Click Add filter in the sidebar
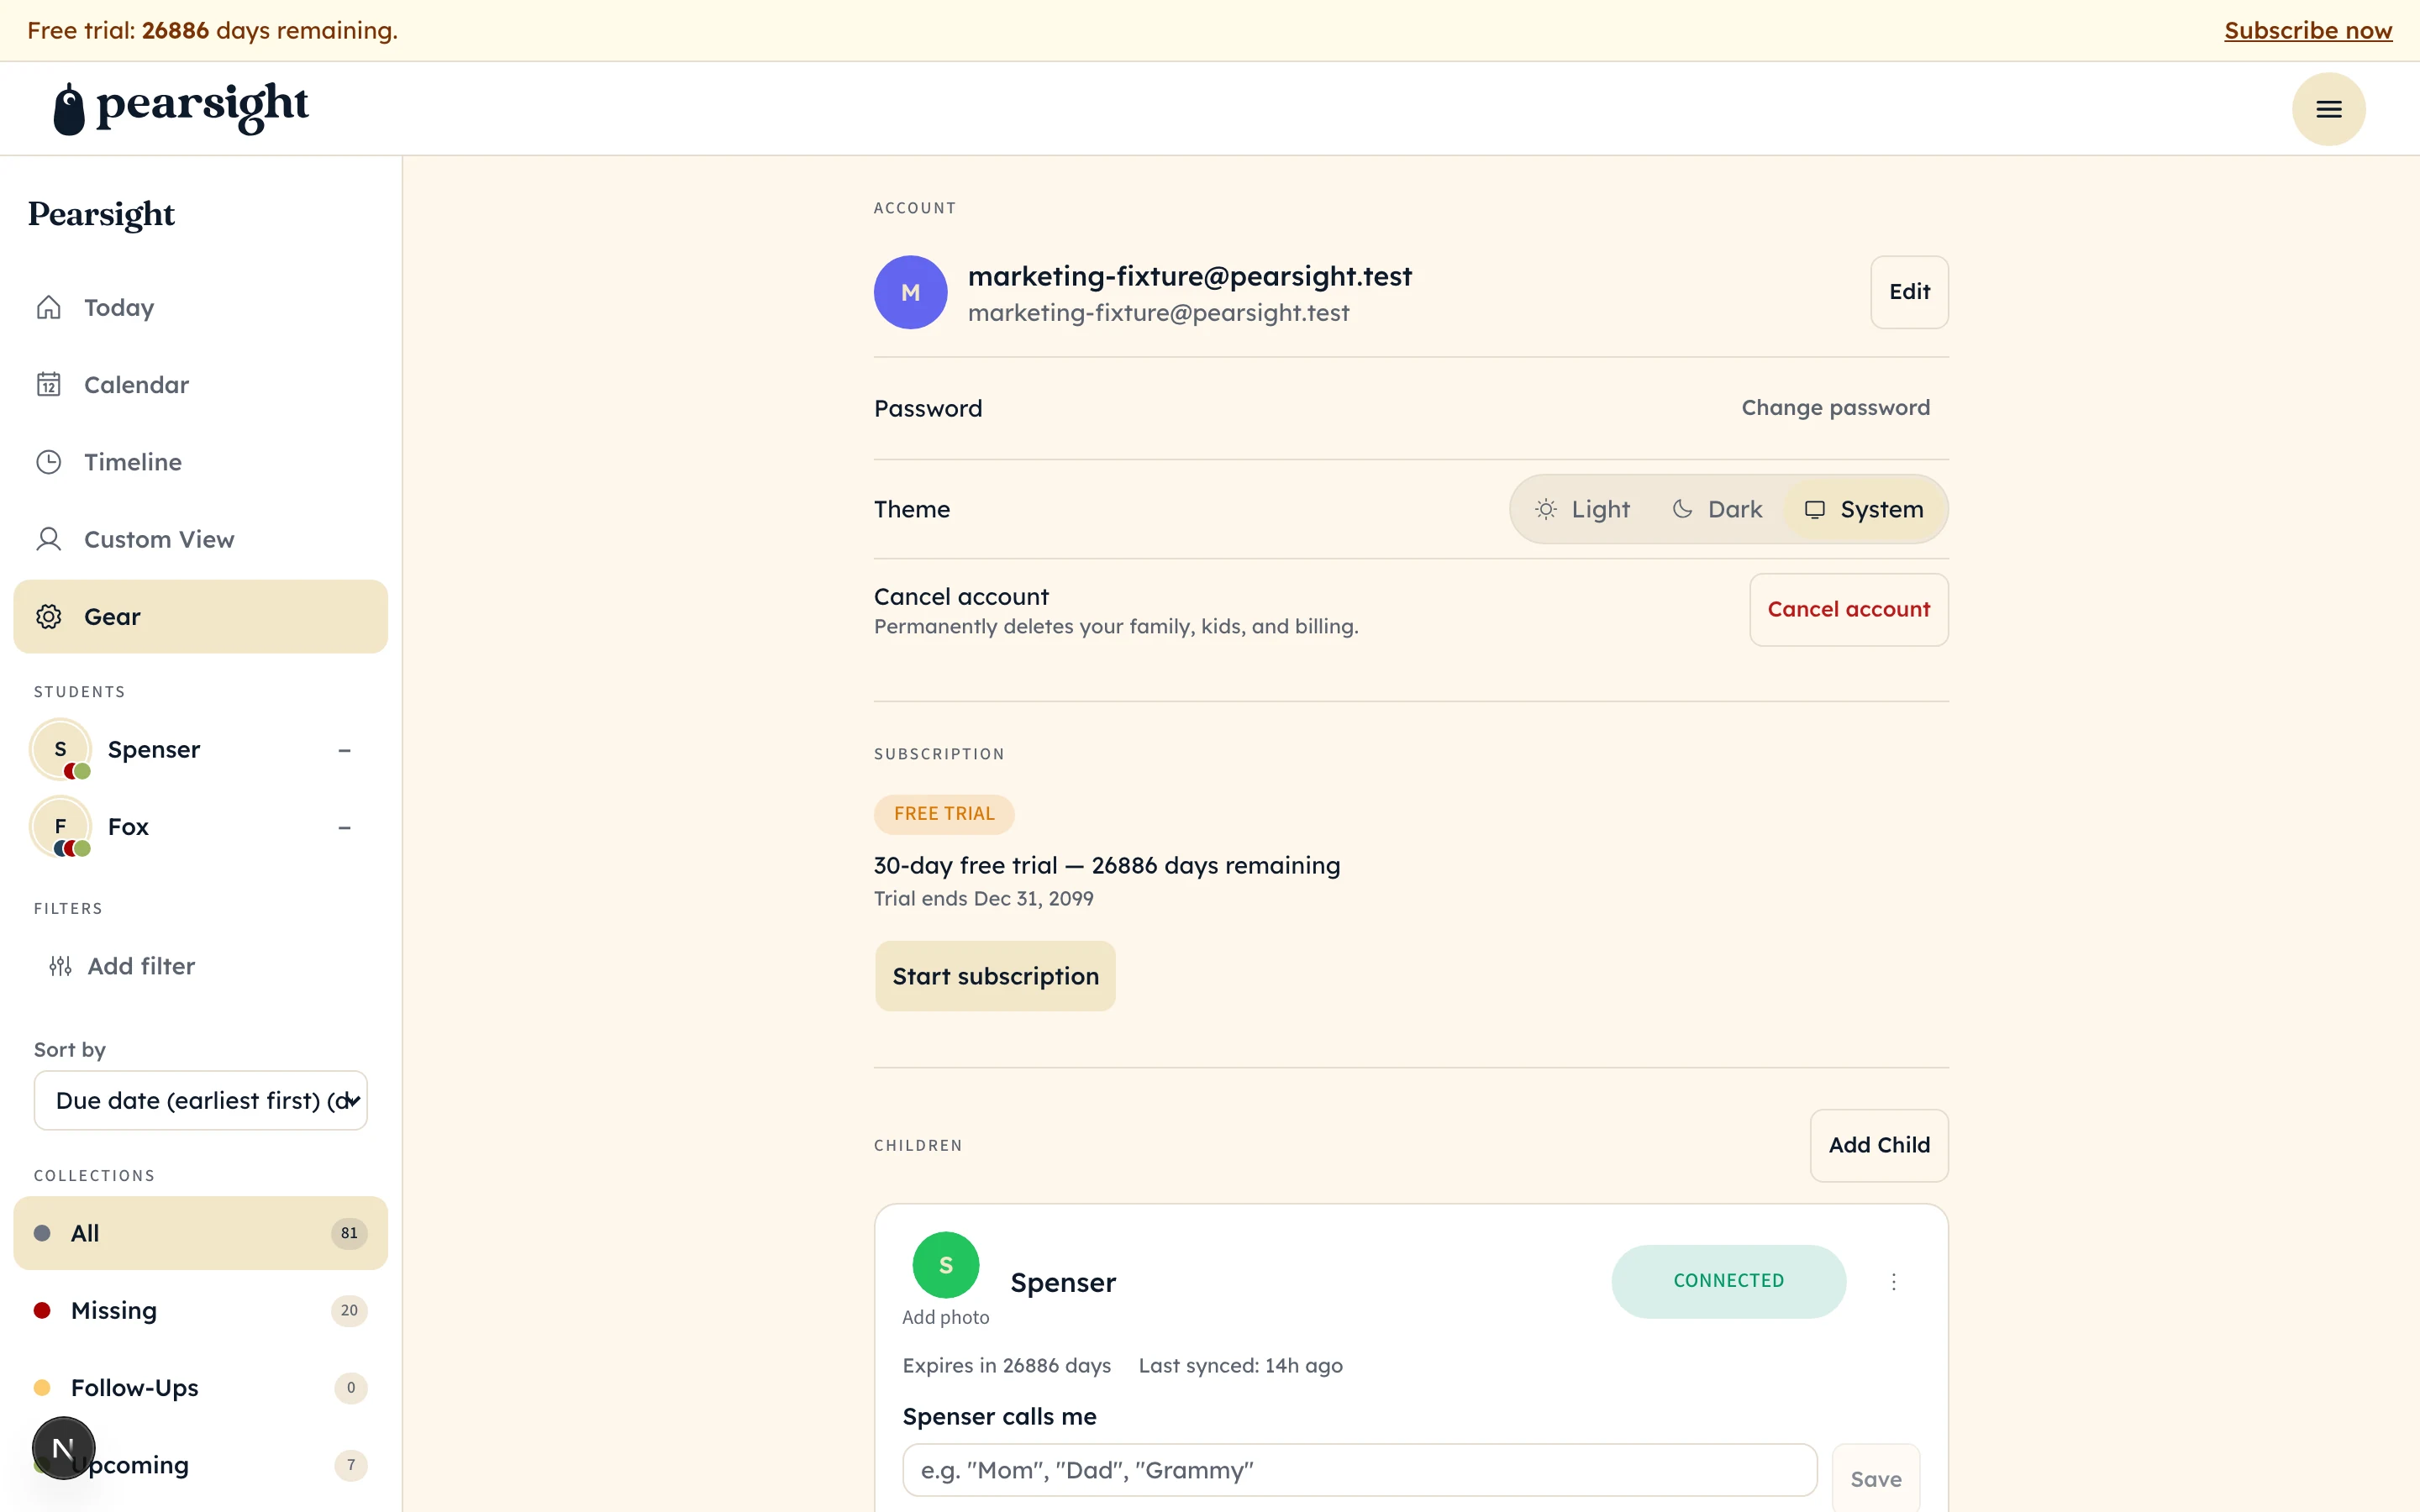Viewport: 2420px width, 1512px height. (x=122, y=966)
